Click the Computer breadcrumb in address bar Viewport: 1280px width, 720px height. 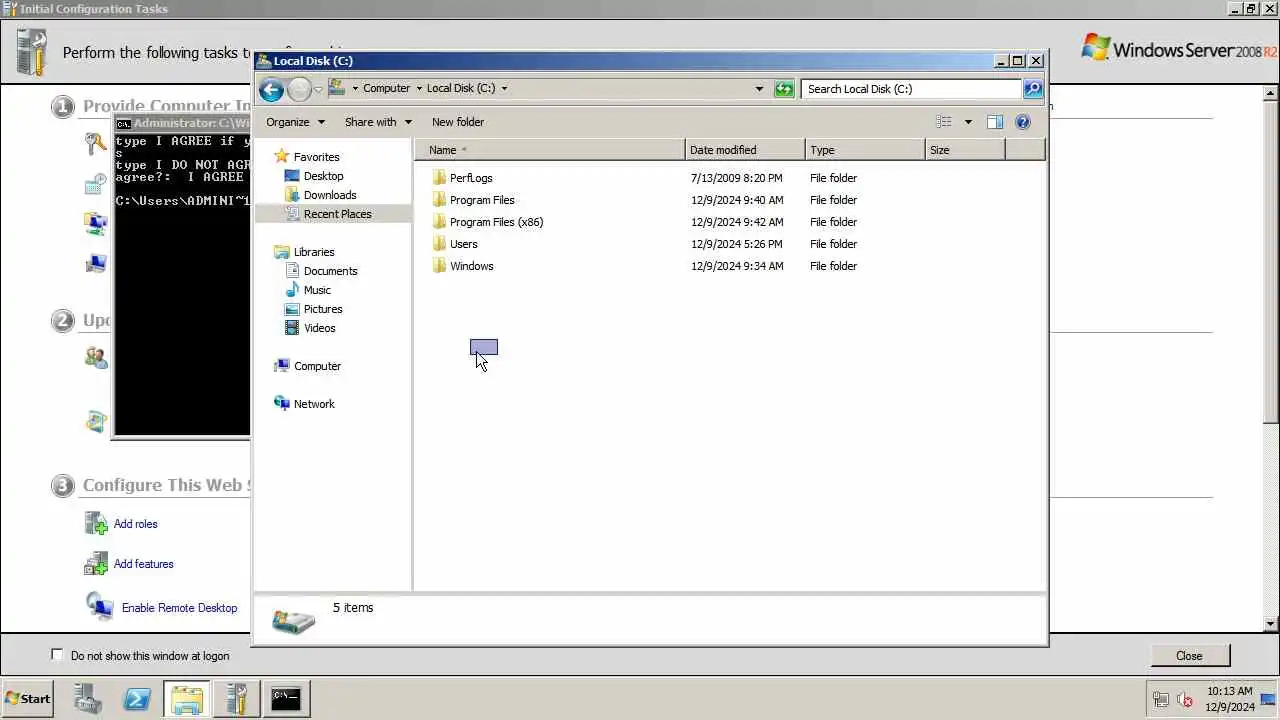386,88
